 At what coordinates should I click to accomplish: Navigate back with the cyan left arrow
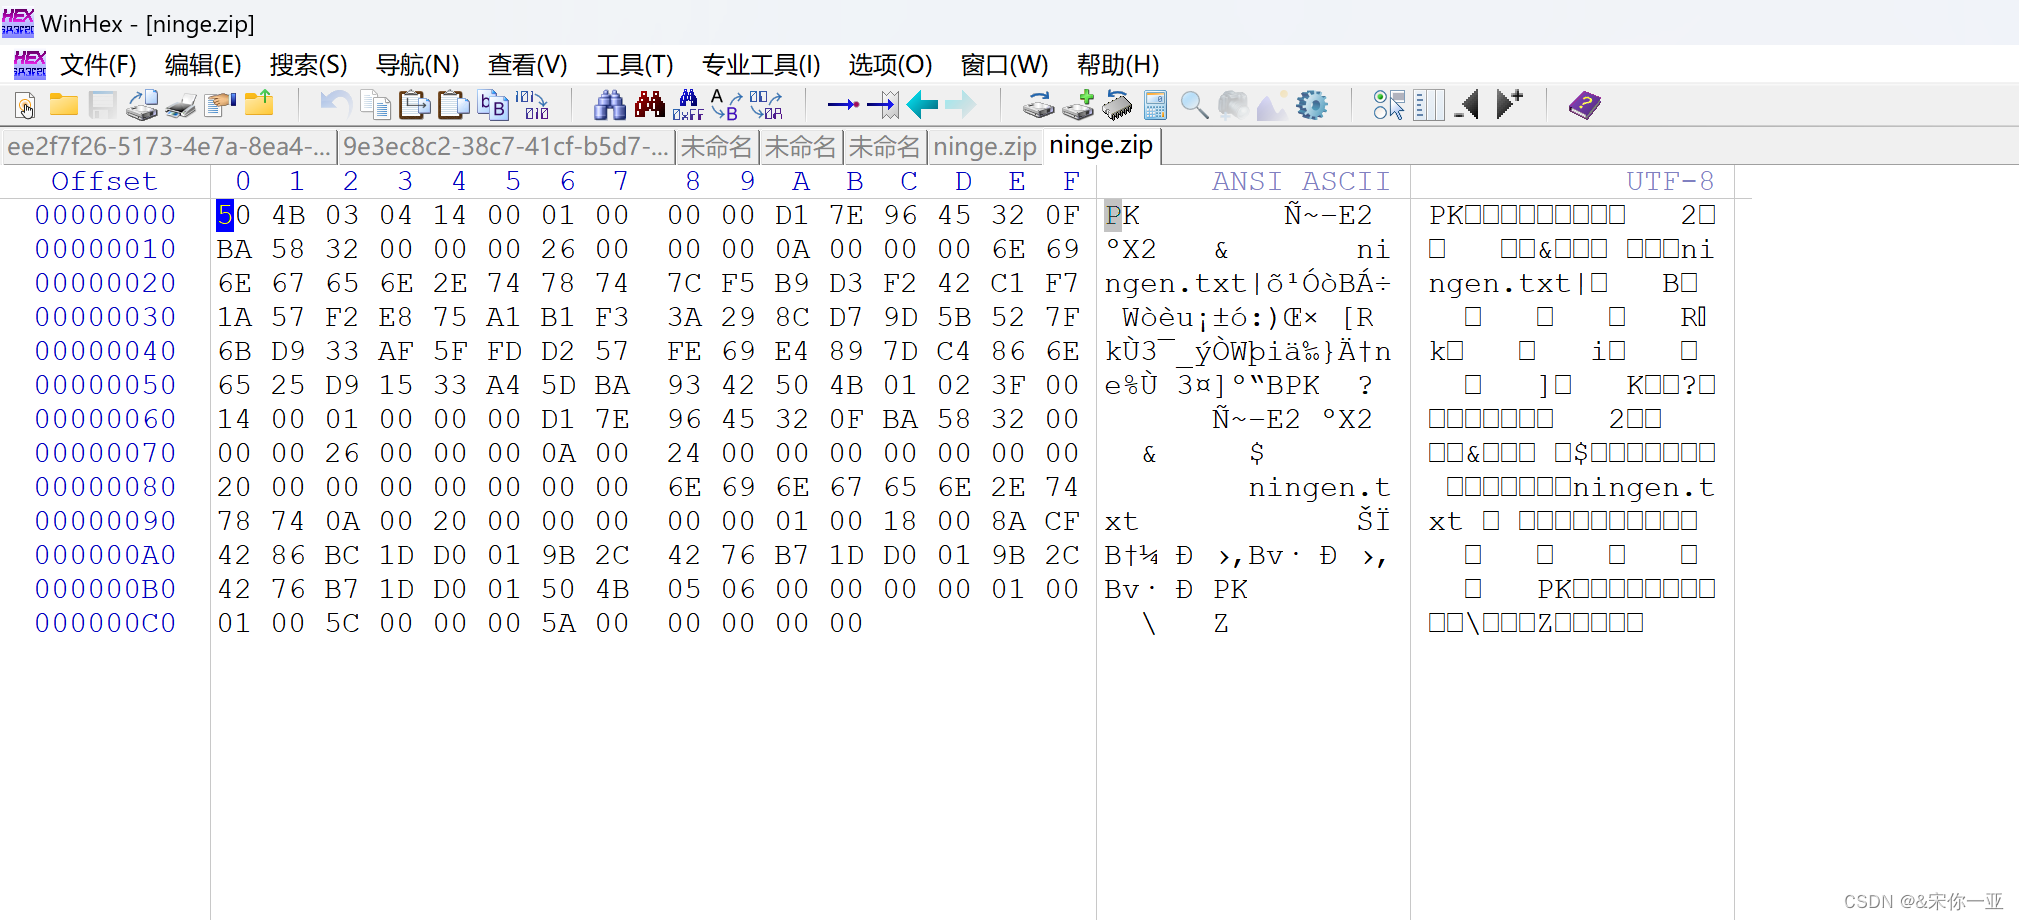coord(922,105)
